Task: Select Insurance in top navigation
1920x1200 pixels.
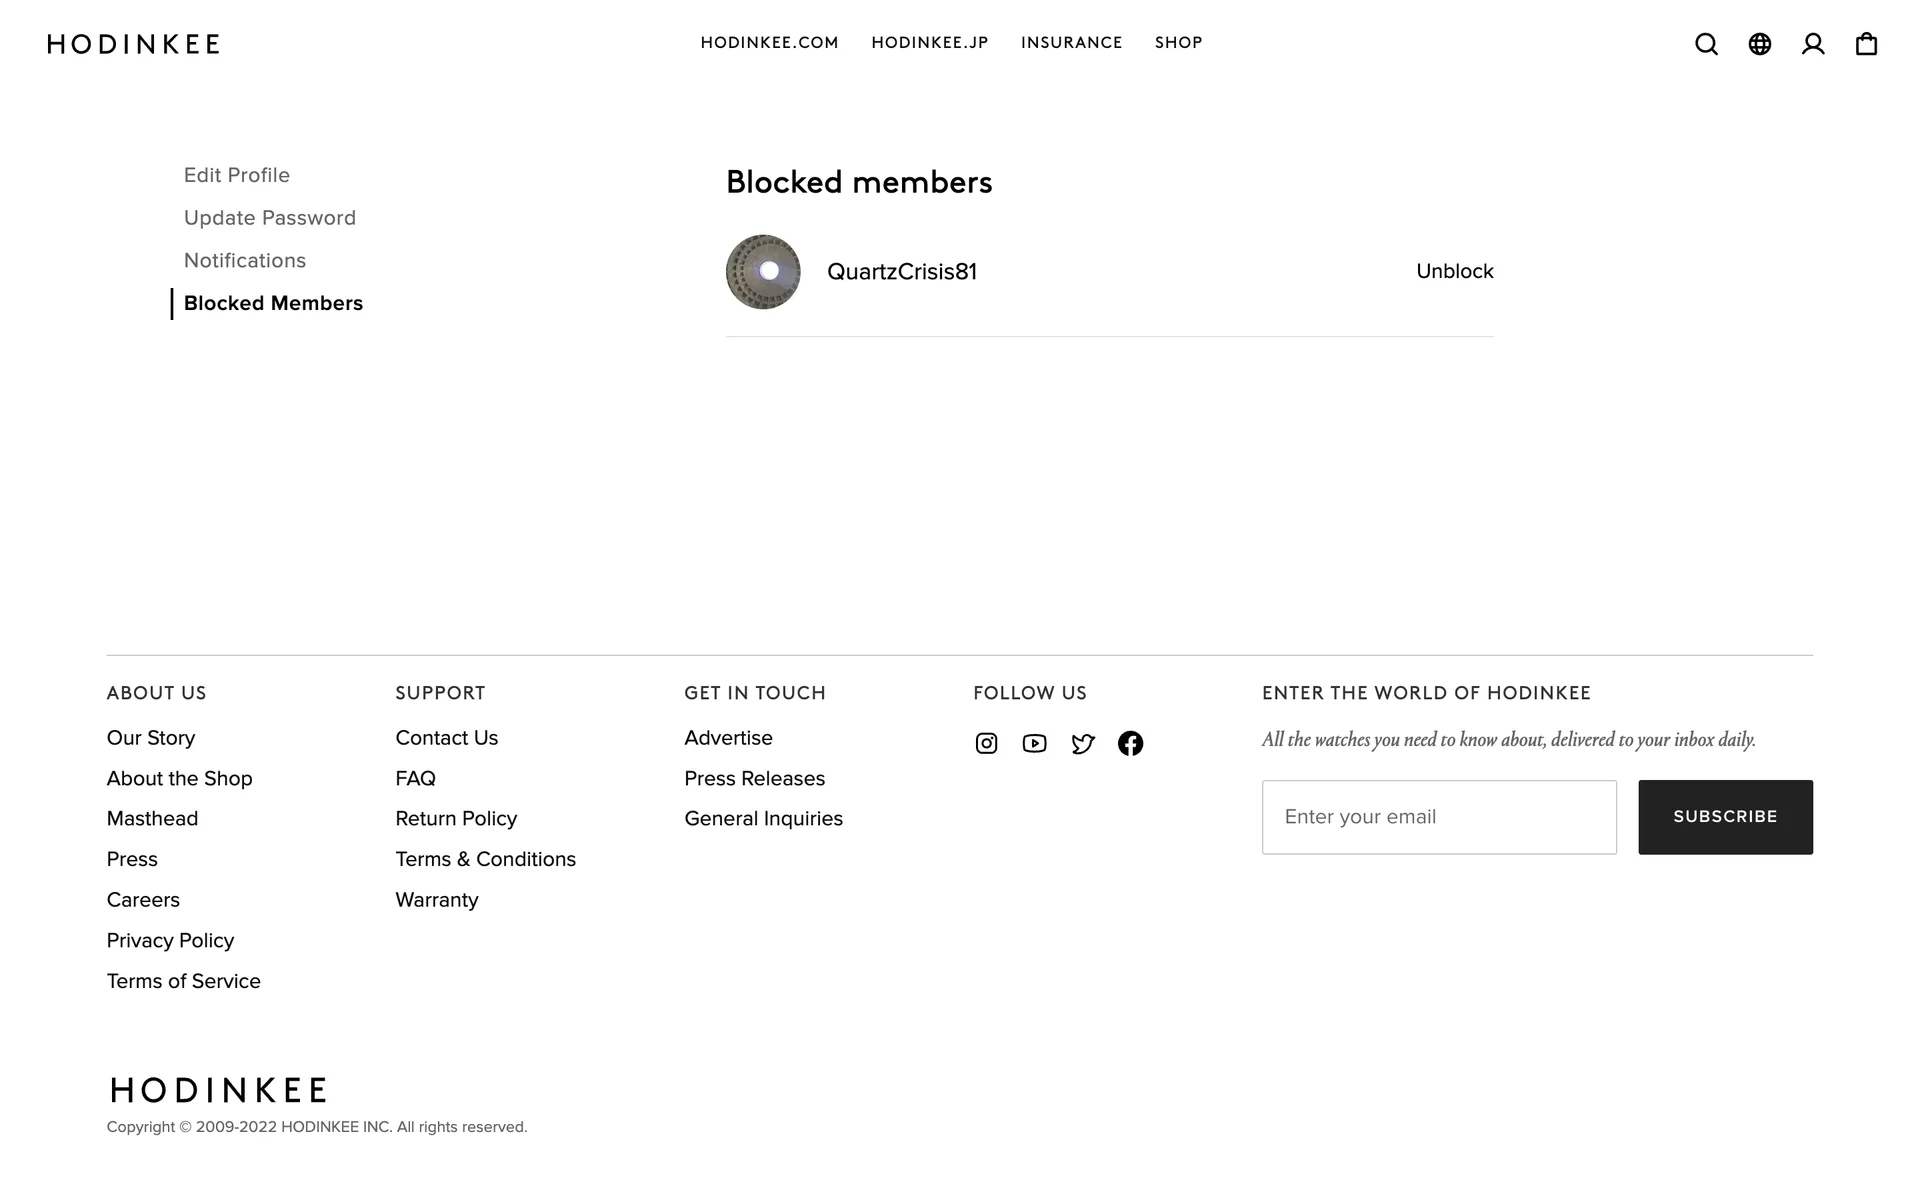Action: [x=1071, y=43]
